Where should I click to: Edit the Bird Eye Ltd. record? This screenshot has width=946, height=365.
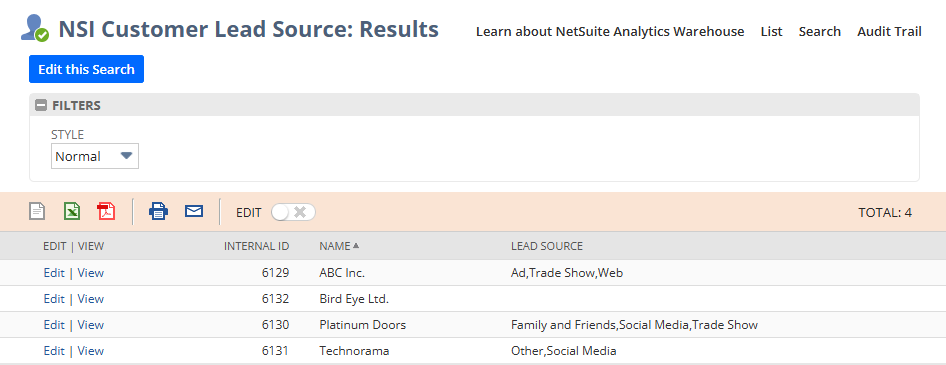[54, 299]
